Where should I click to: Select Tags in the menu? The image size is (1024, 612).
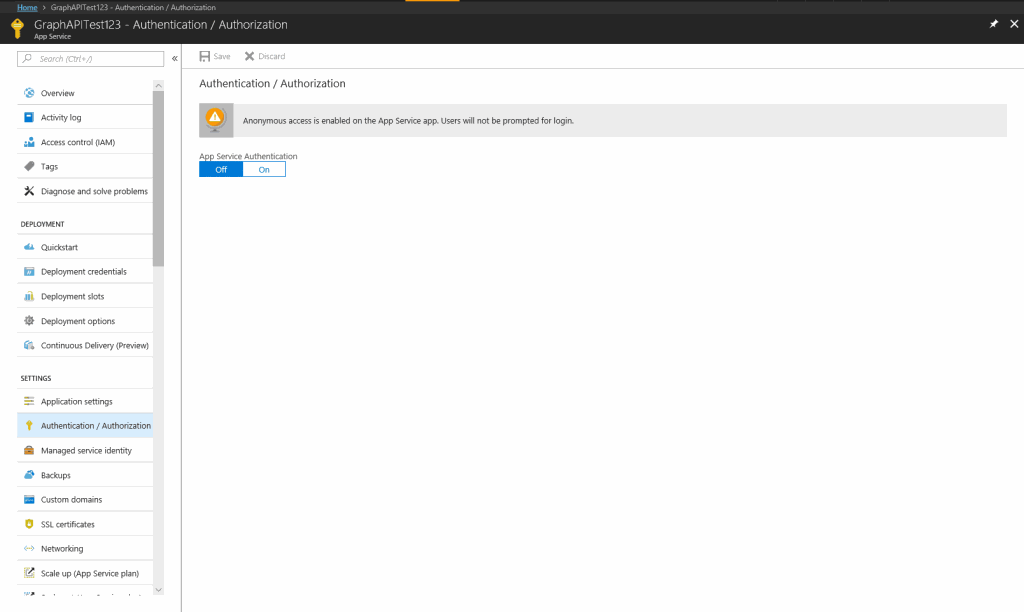[85, 167]
